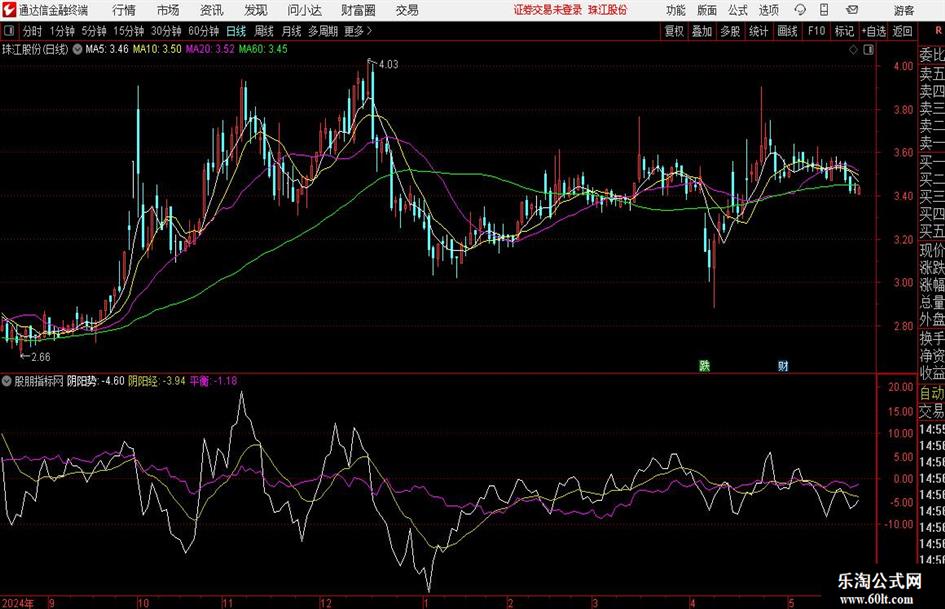Click the 2024年 date axis label
This screenshot has width=945, height=609.
[x=17, y=603]
